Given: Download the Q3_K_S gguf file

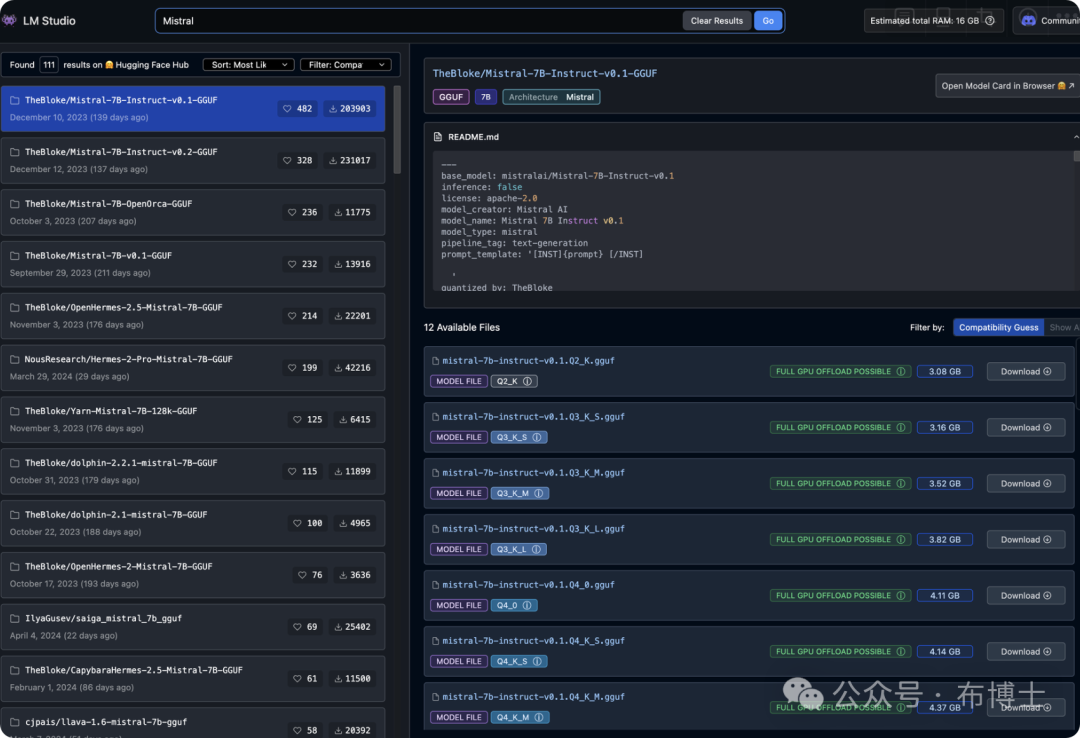Looking at the screenshot, I should pos(1026,427).
